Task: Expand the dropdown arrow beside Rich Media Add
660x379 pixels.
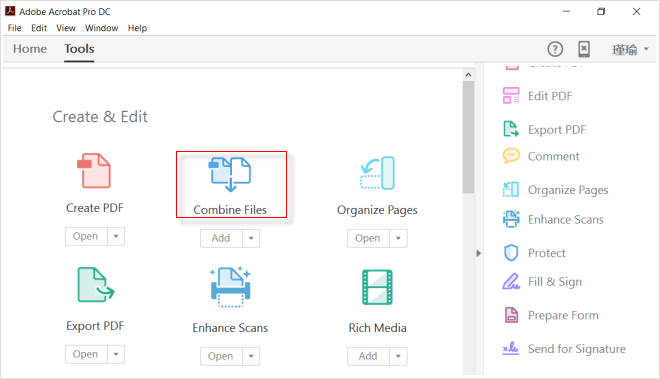Action: click(398, 356)
